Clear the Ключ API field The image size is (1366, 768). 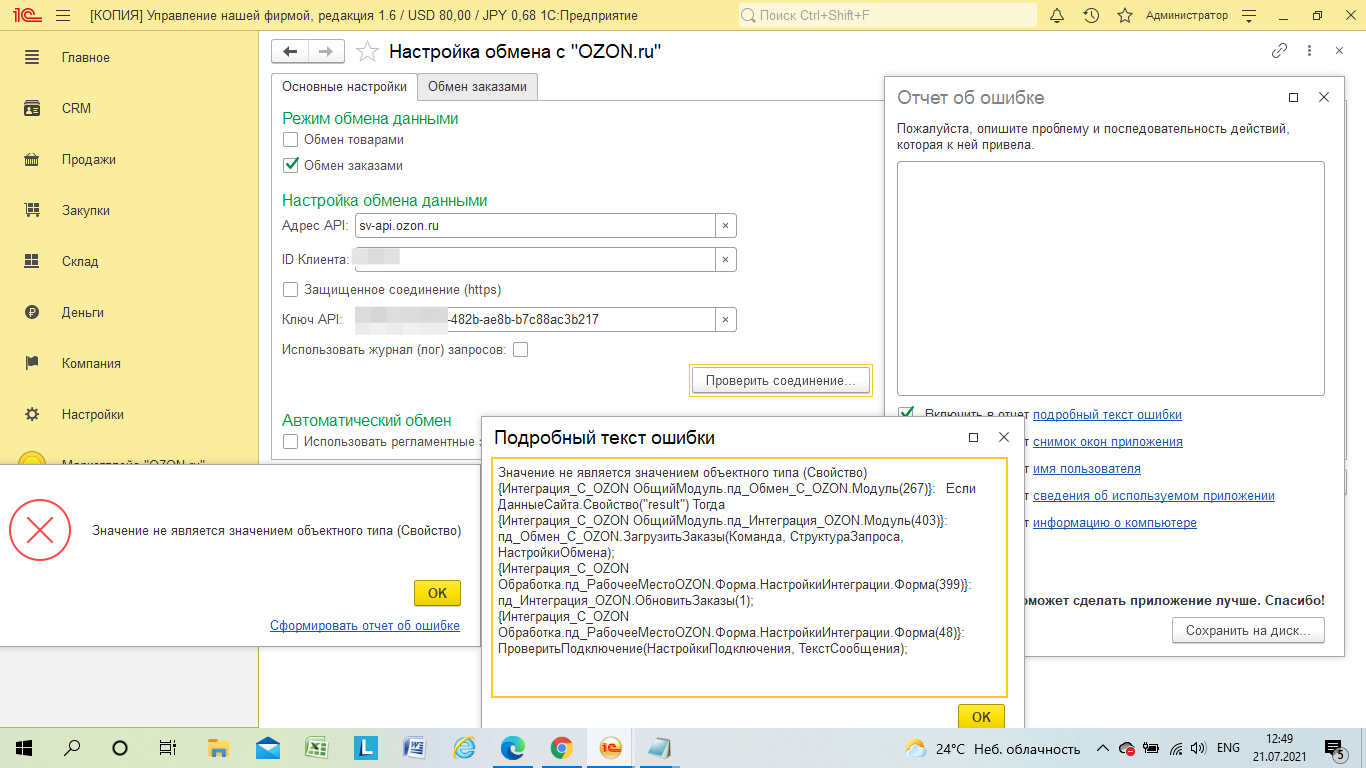[x=726, y=320]
